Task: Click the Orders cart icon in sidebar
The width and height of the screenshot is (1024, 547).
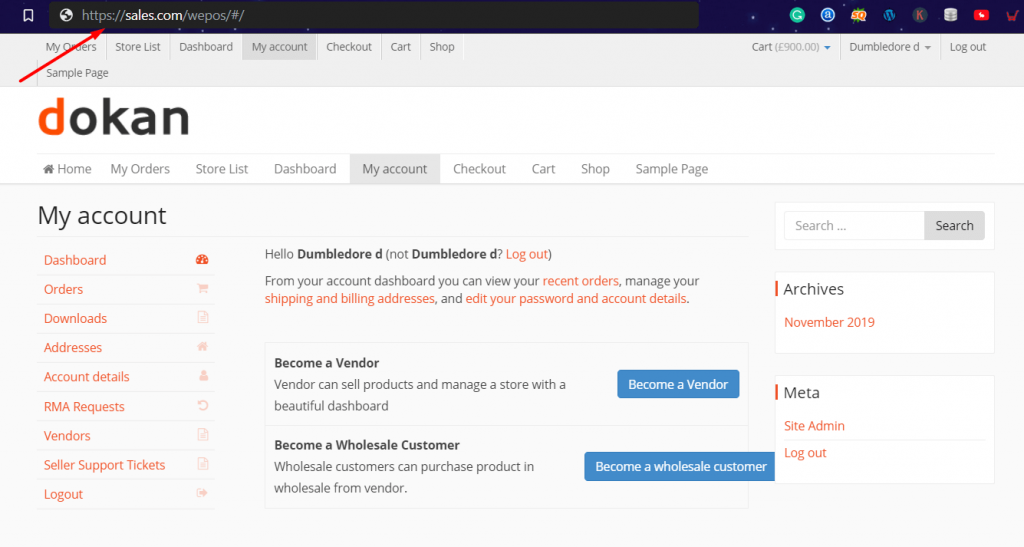Action: coord(202,289)
